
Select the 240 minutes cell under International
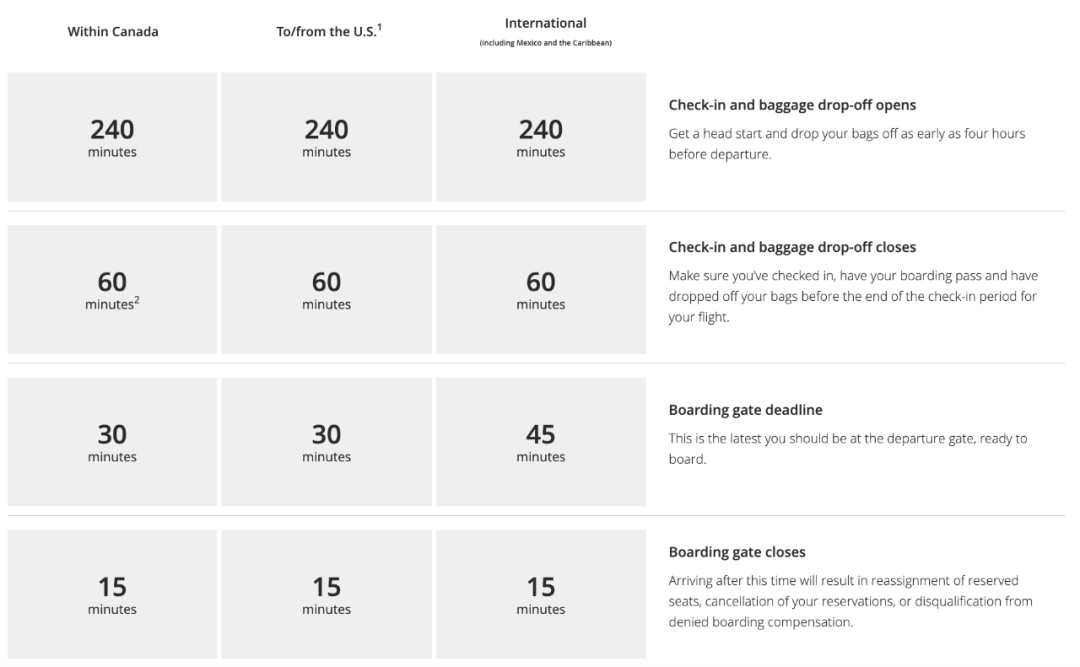tap(541, 137)
